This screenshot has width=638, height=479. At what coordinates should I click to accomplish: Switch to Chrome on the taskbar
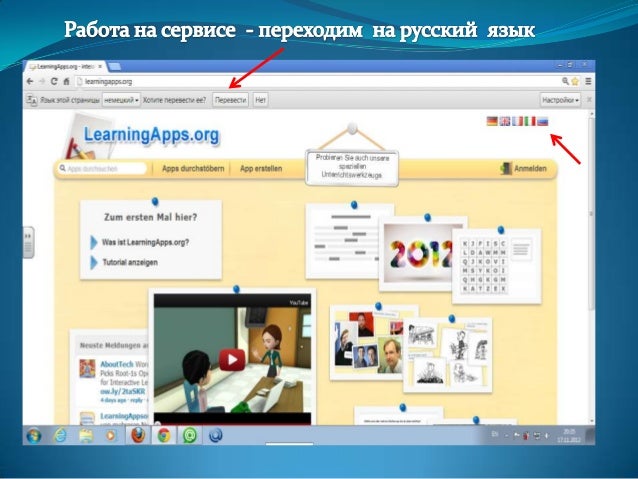(164, 435)
